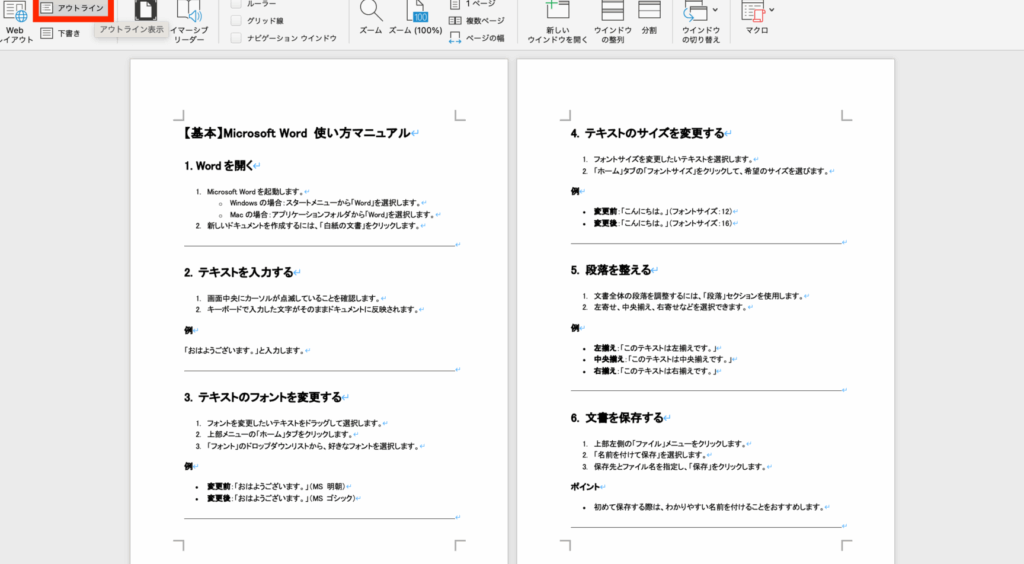Enable the ルーラー (Ruler) checkbox
Image resolution: width=1024 pixels, height=564 pixels.
click(236, 4)
